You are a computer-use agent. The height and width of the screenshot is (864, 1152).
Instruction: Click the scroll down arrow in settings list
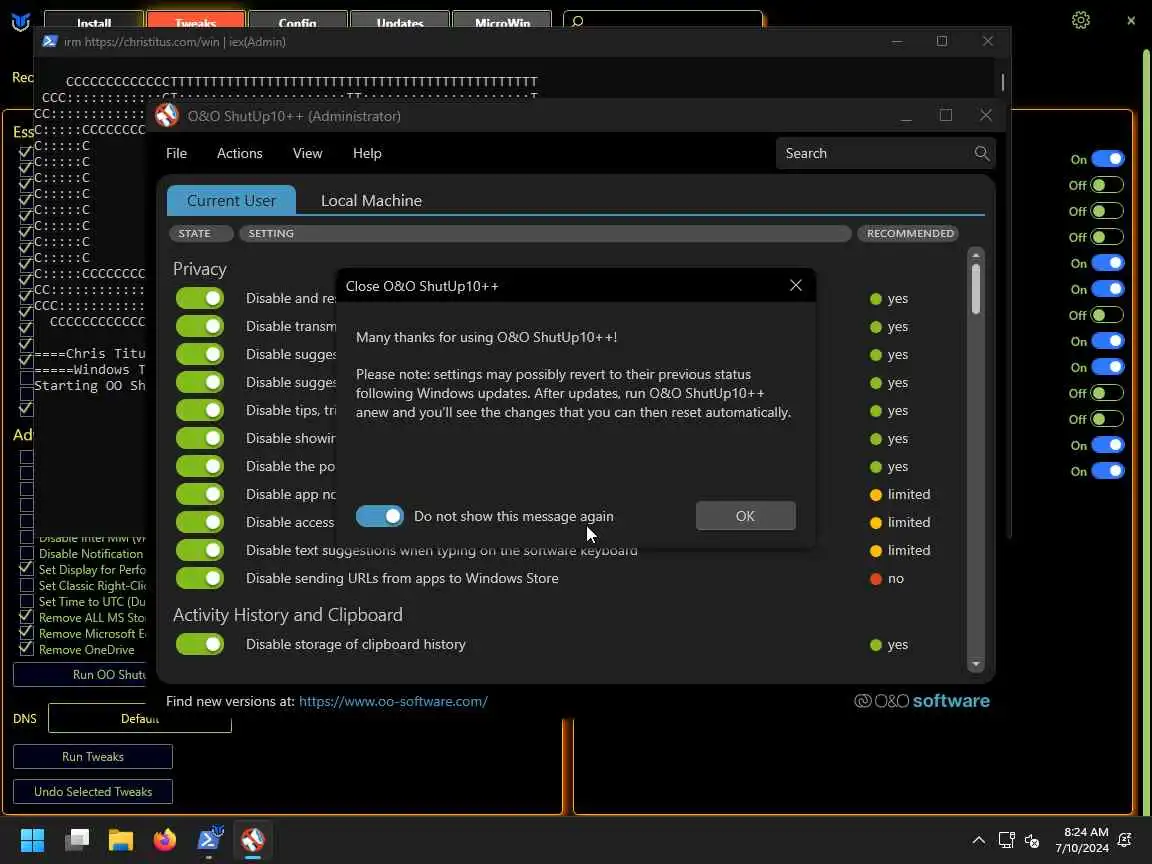tap(976, 664)
